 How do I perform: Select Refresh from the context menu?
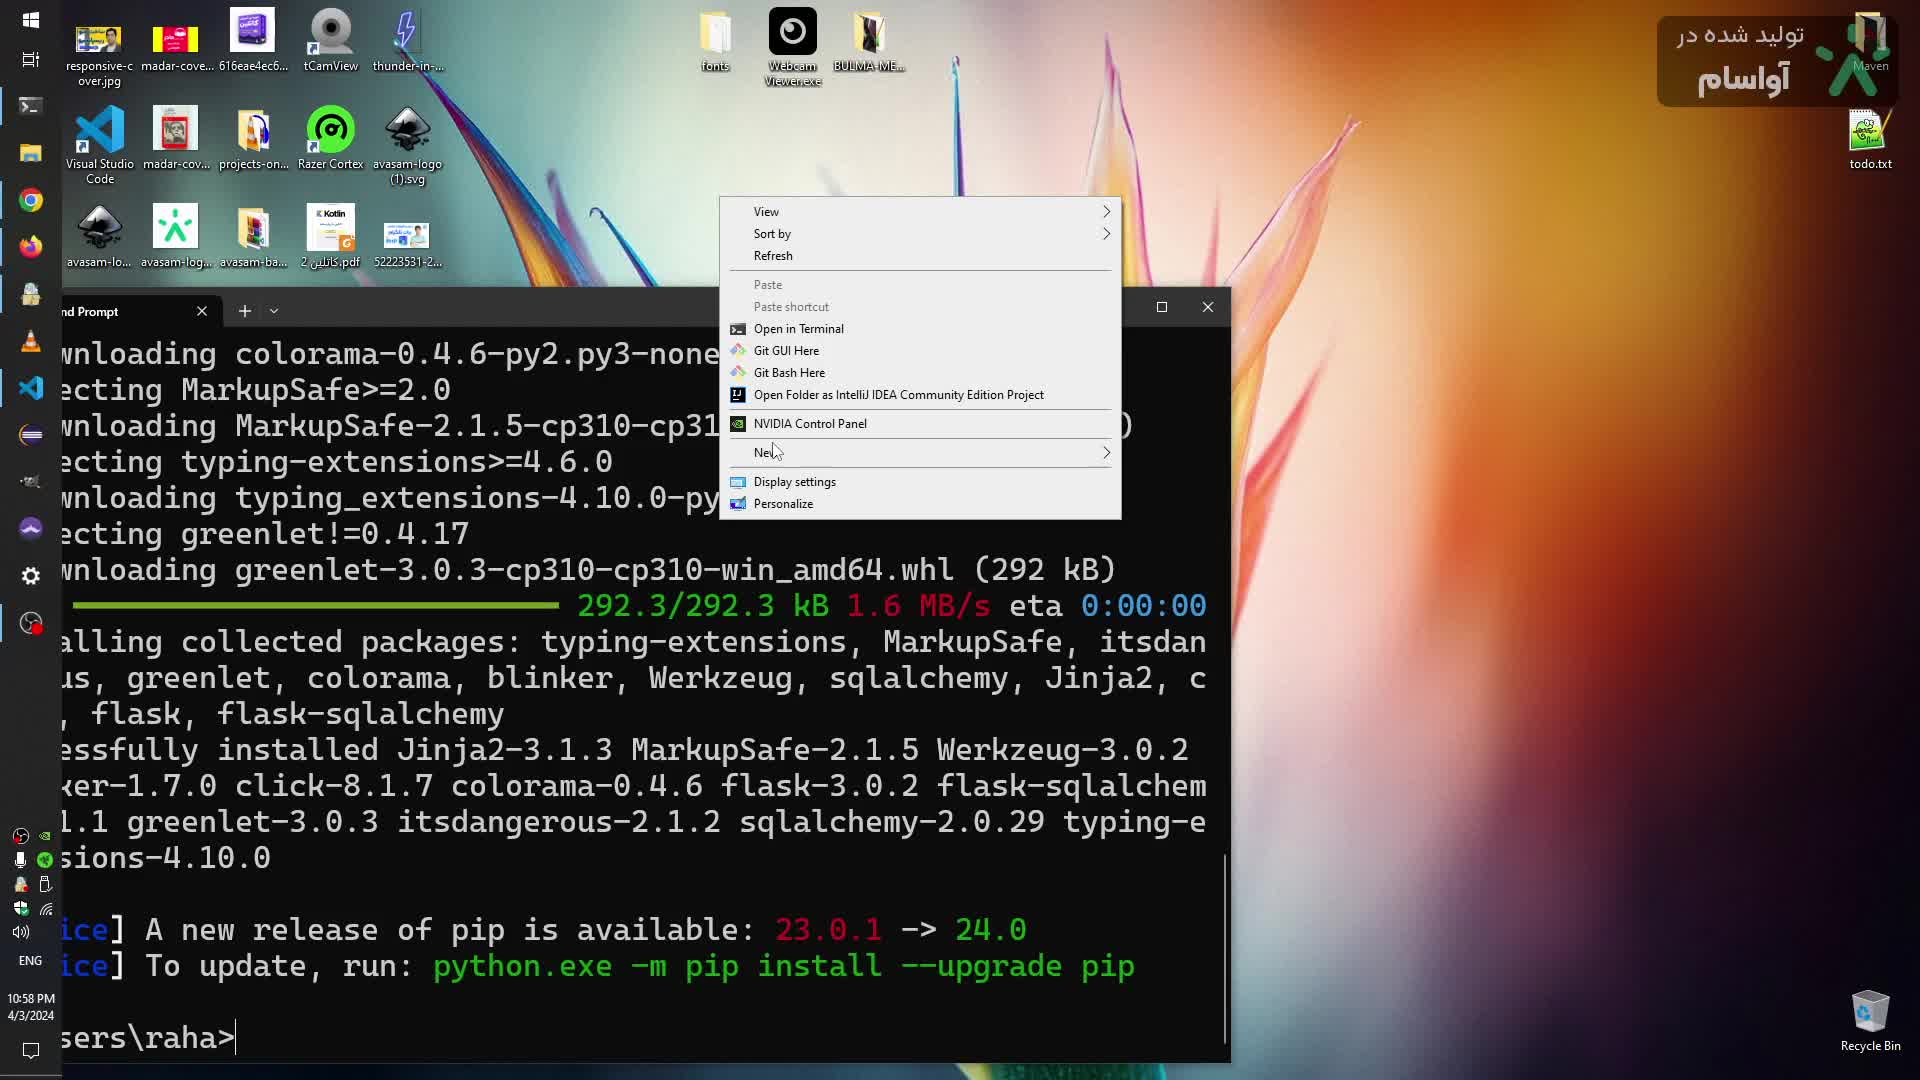(x=773, y=256)
